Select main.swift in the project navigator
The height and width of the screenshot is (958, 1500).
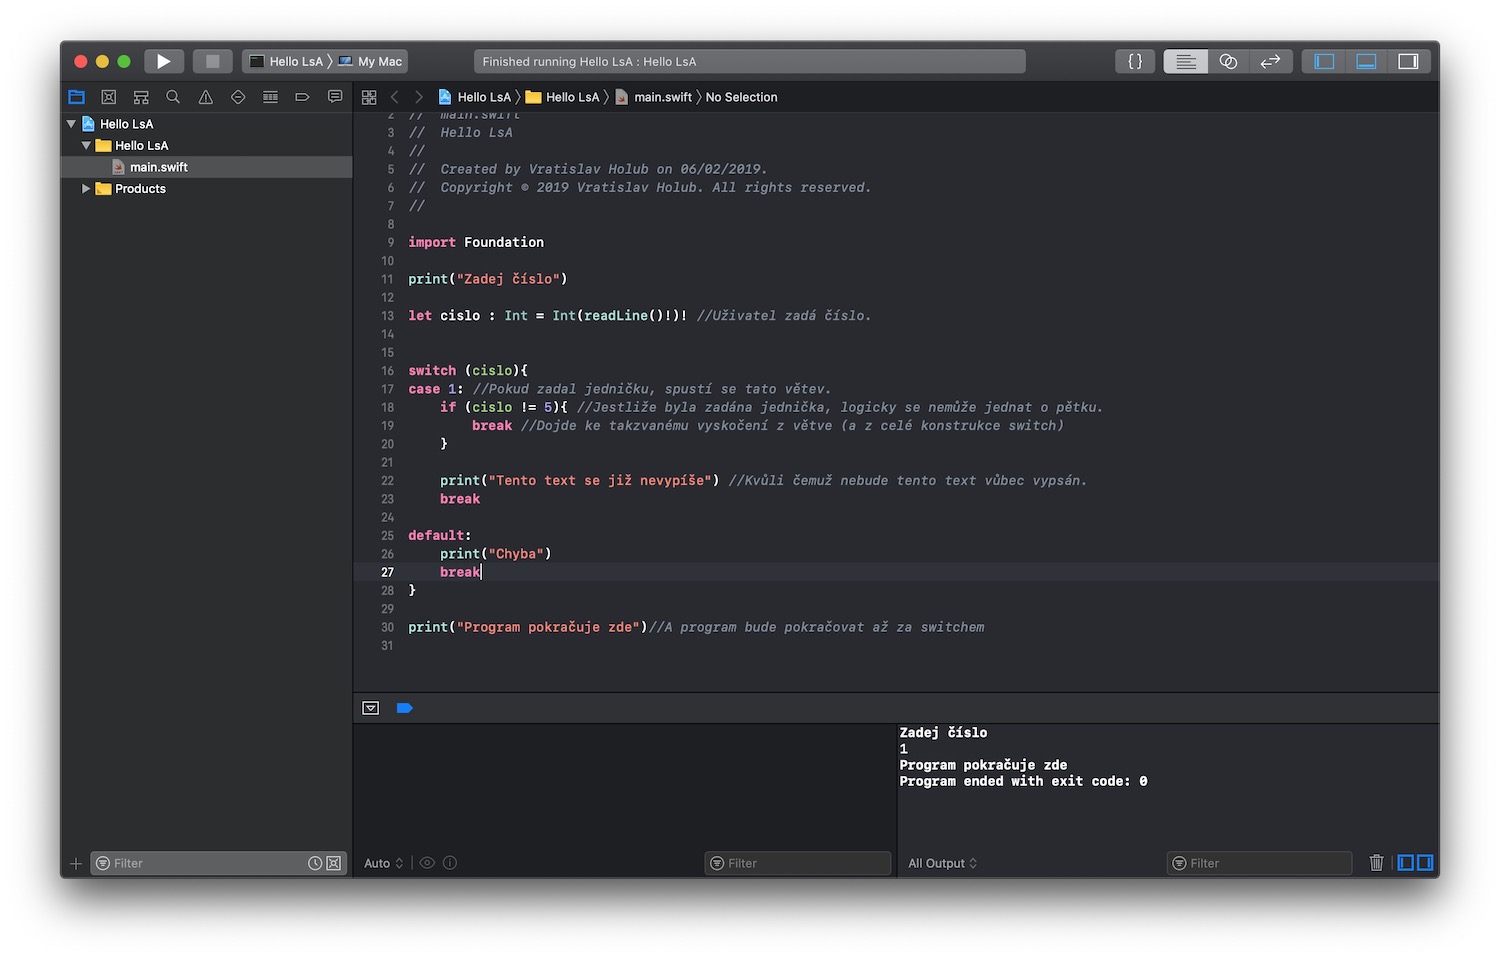click(206, 167)
